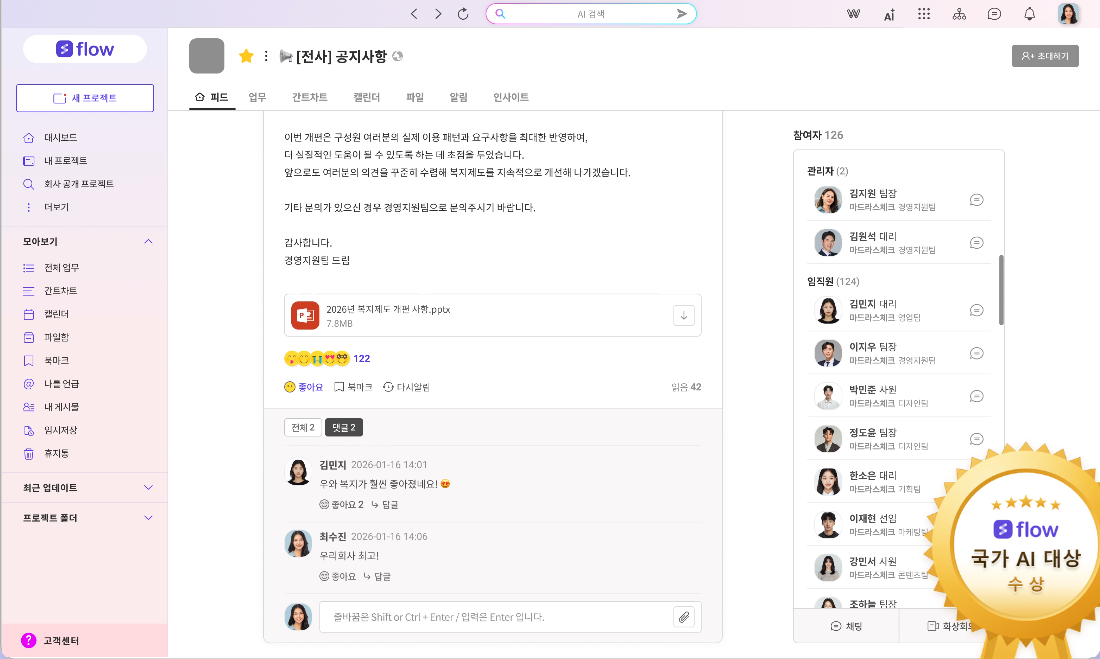Set 다시알림 reminder on post
This screenshot has height=659, width=1100.
pos(406,387)
